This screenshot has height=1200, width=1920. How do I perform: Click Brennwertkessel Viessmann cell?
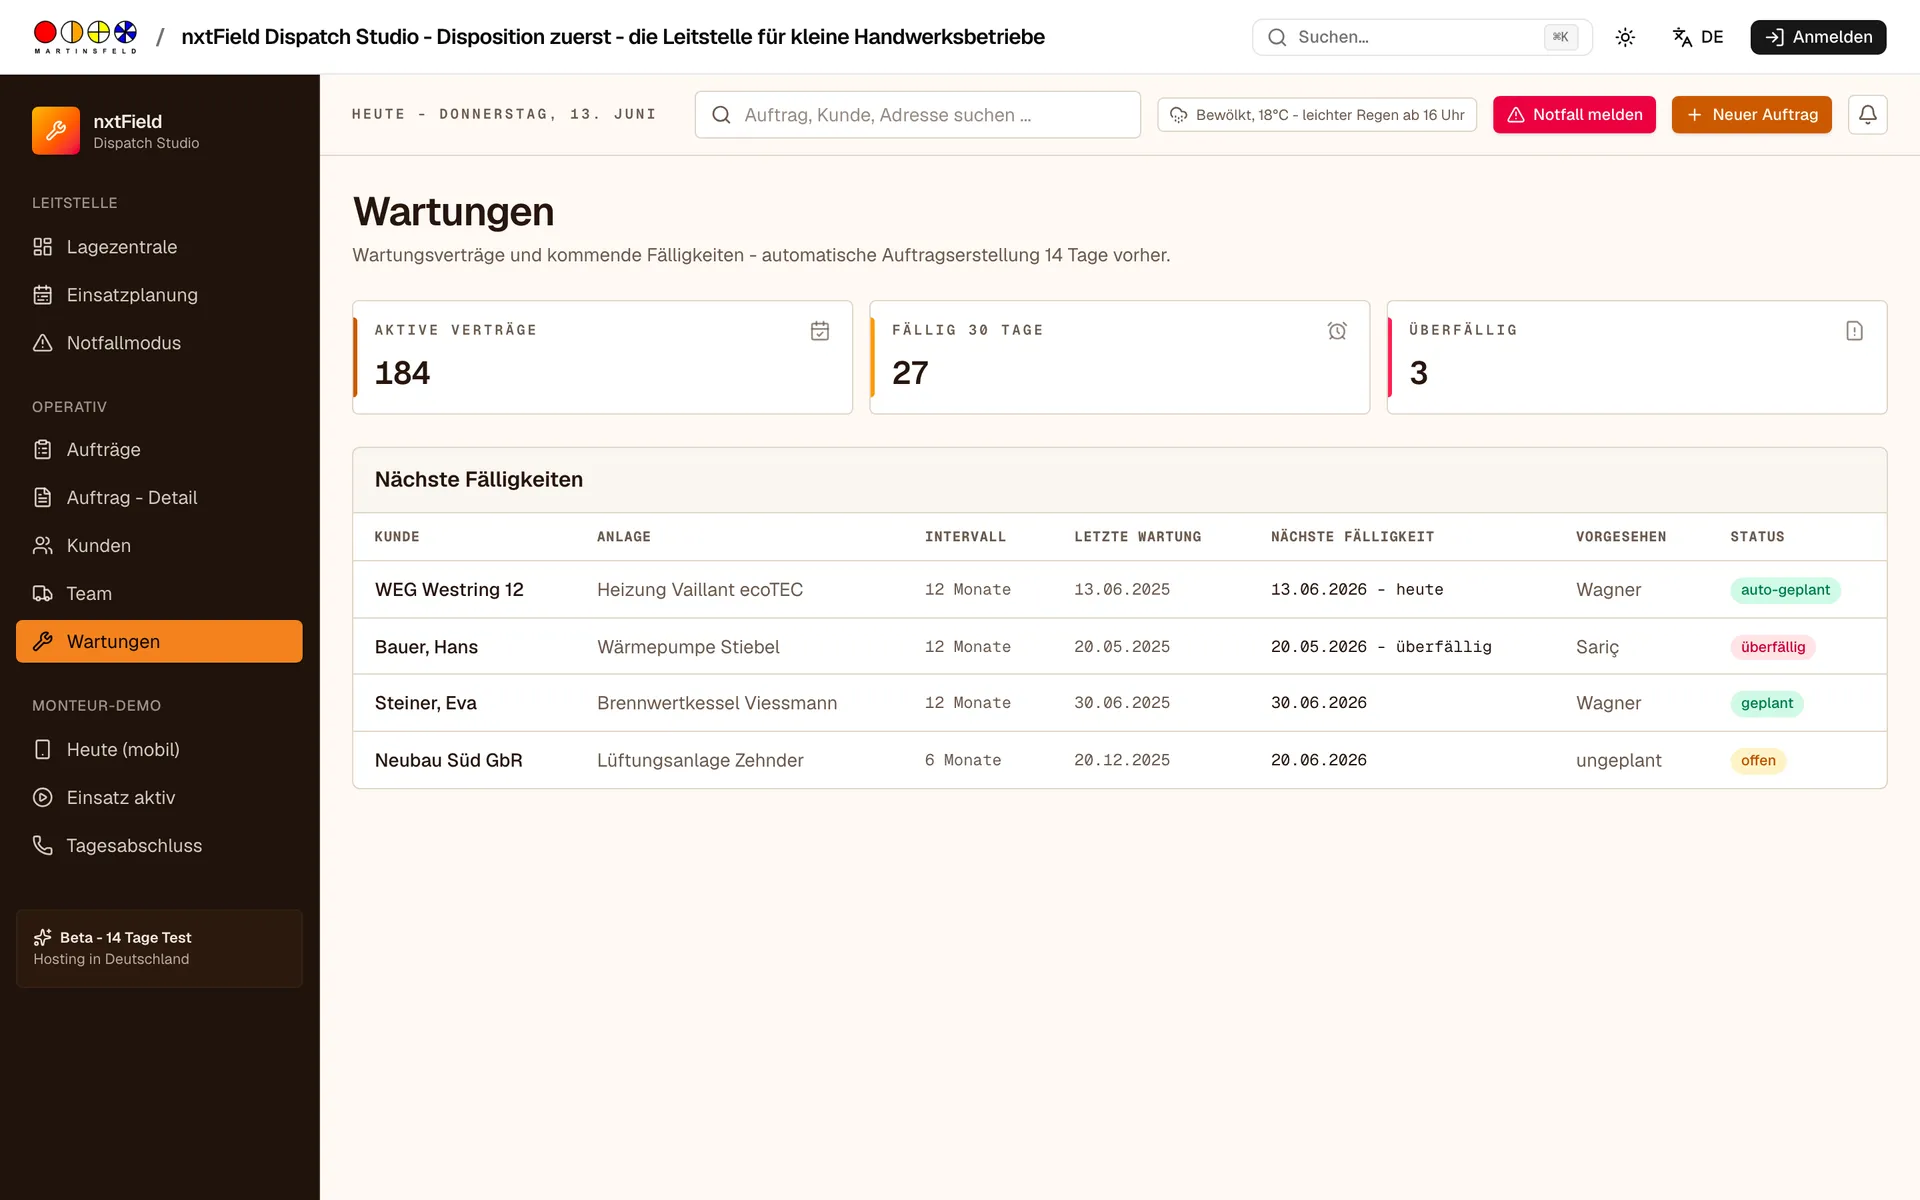717,703
